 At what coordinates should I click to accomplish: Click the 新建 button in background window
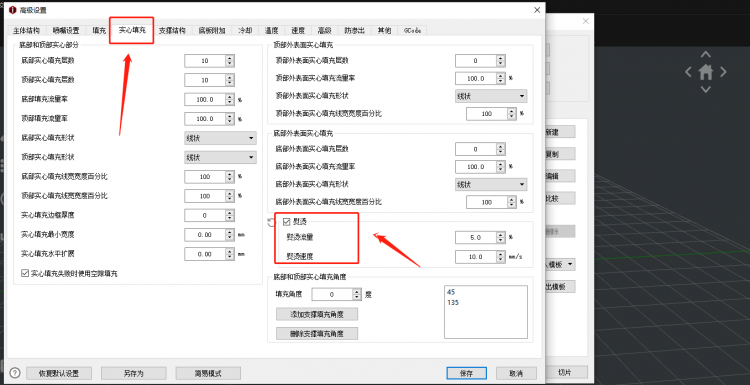coord(560,132)
